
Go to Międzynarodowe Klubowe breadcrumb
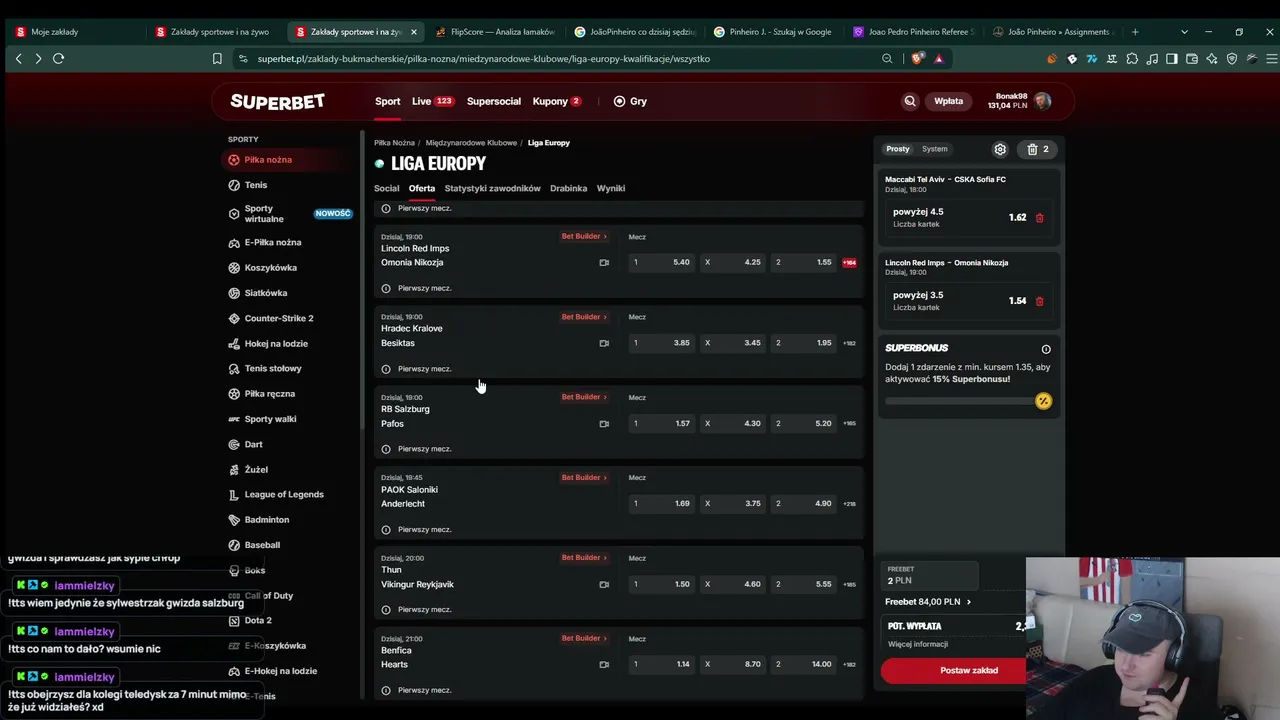pyautogui.click(x=471, y=143)
